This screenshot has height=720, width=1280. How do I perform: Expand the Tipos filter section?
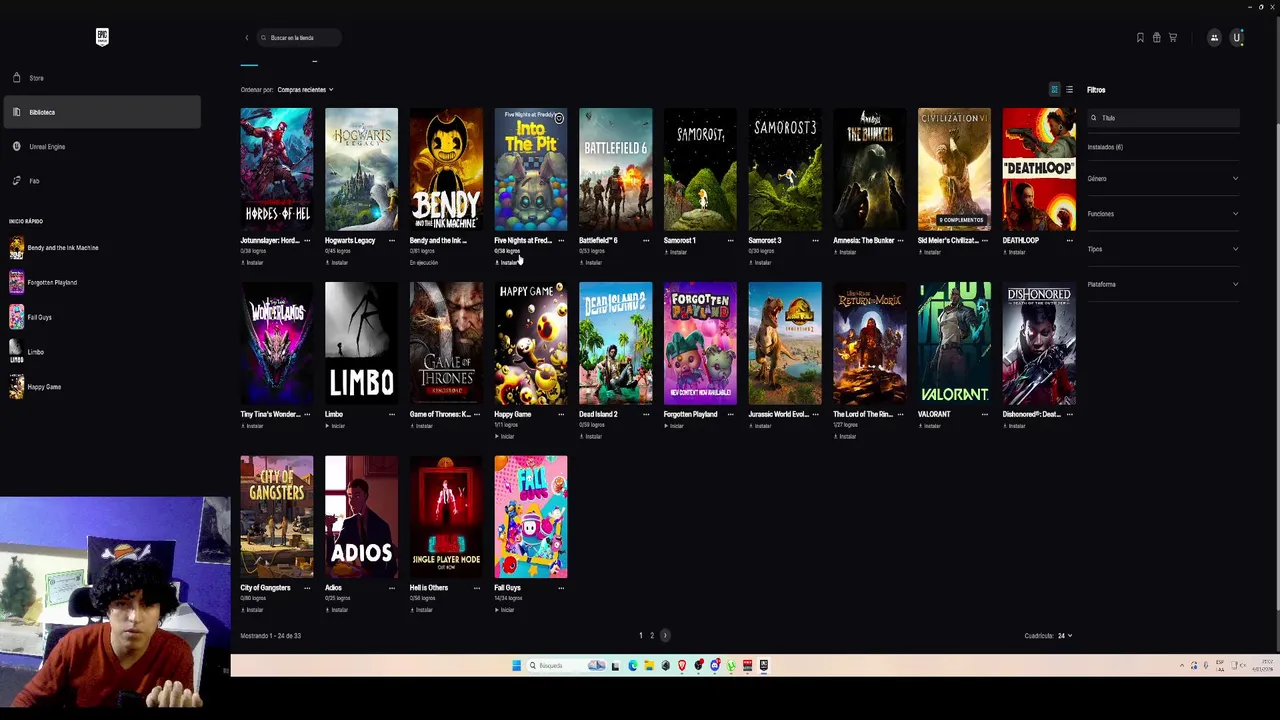click(1163, 249)
